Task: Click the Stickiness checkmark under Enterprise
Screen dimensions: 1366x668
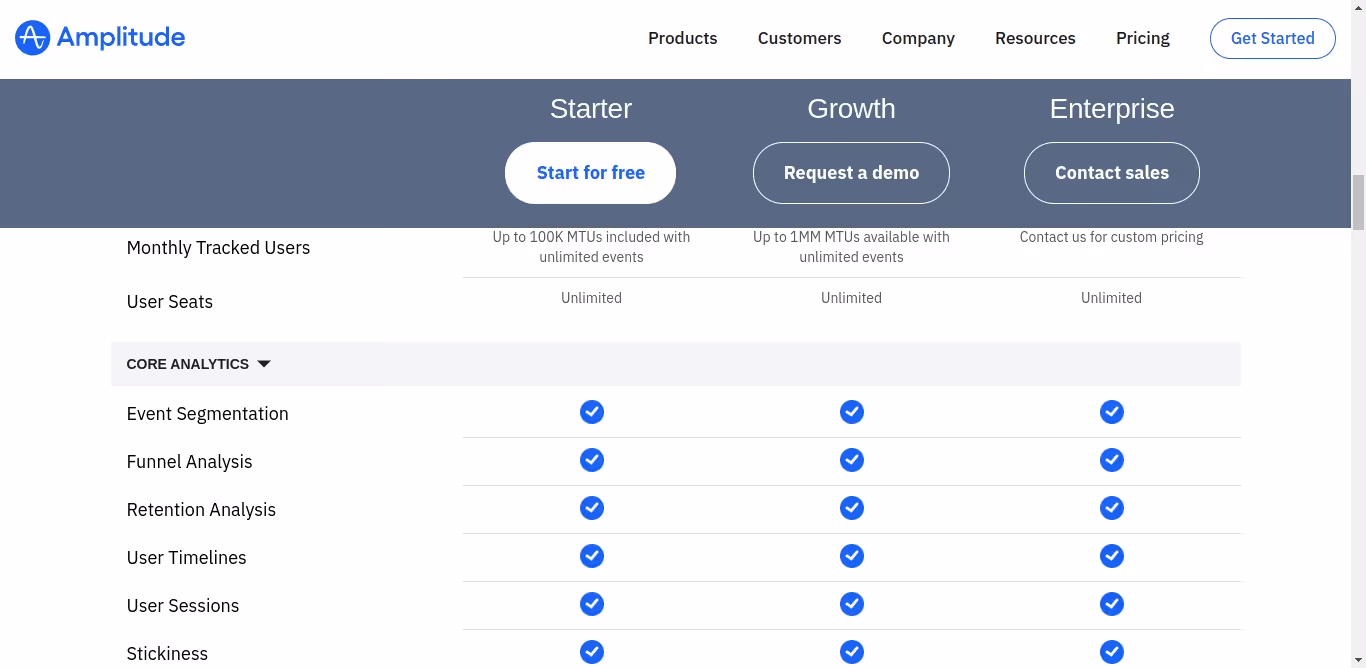Action: (x=1111, y=651)
